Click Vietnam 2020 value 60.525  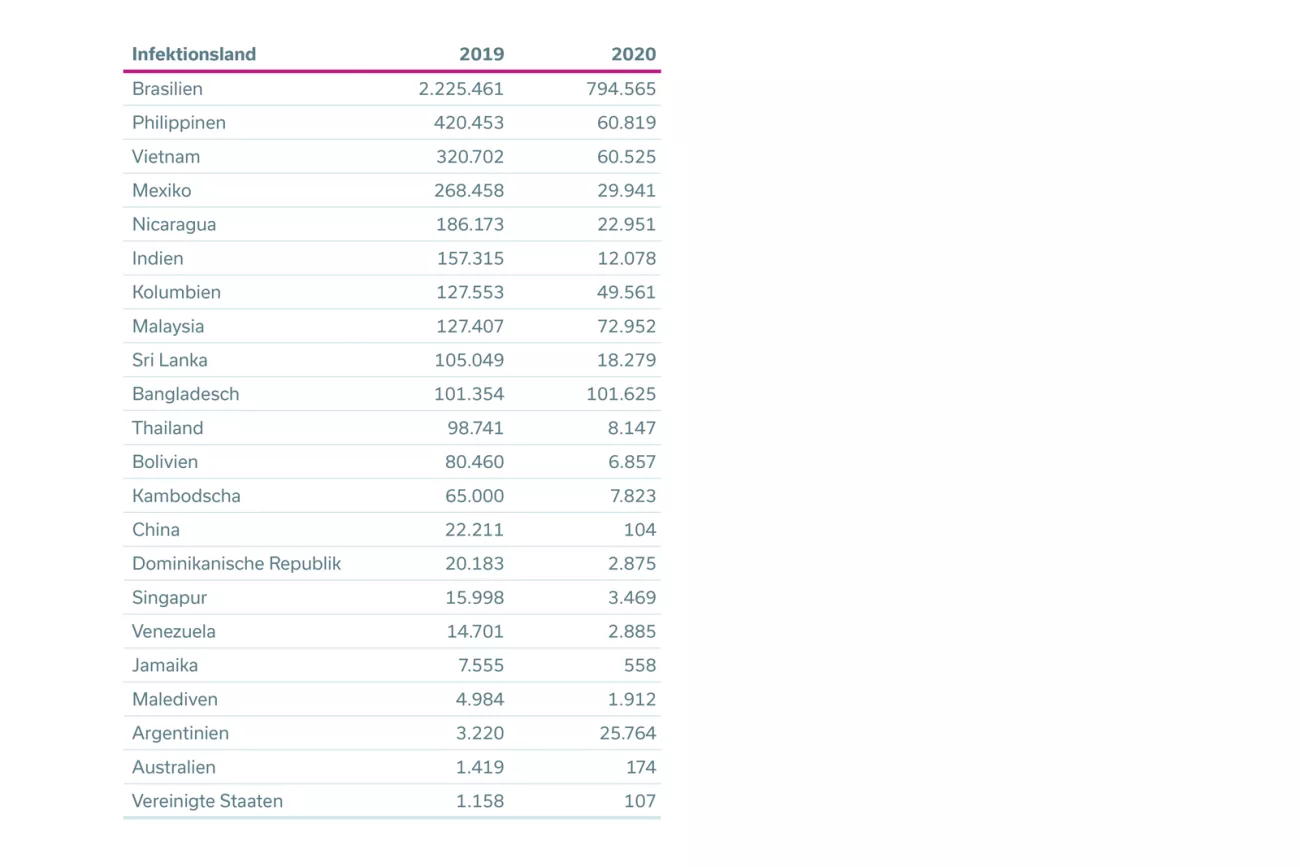click(x=627, y=156)
